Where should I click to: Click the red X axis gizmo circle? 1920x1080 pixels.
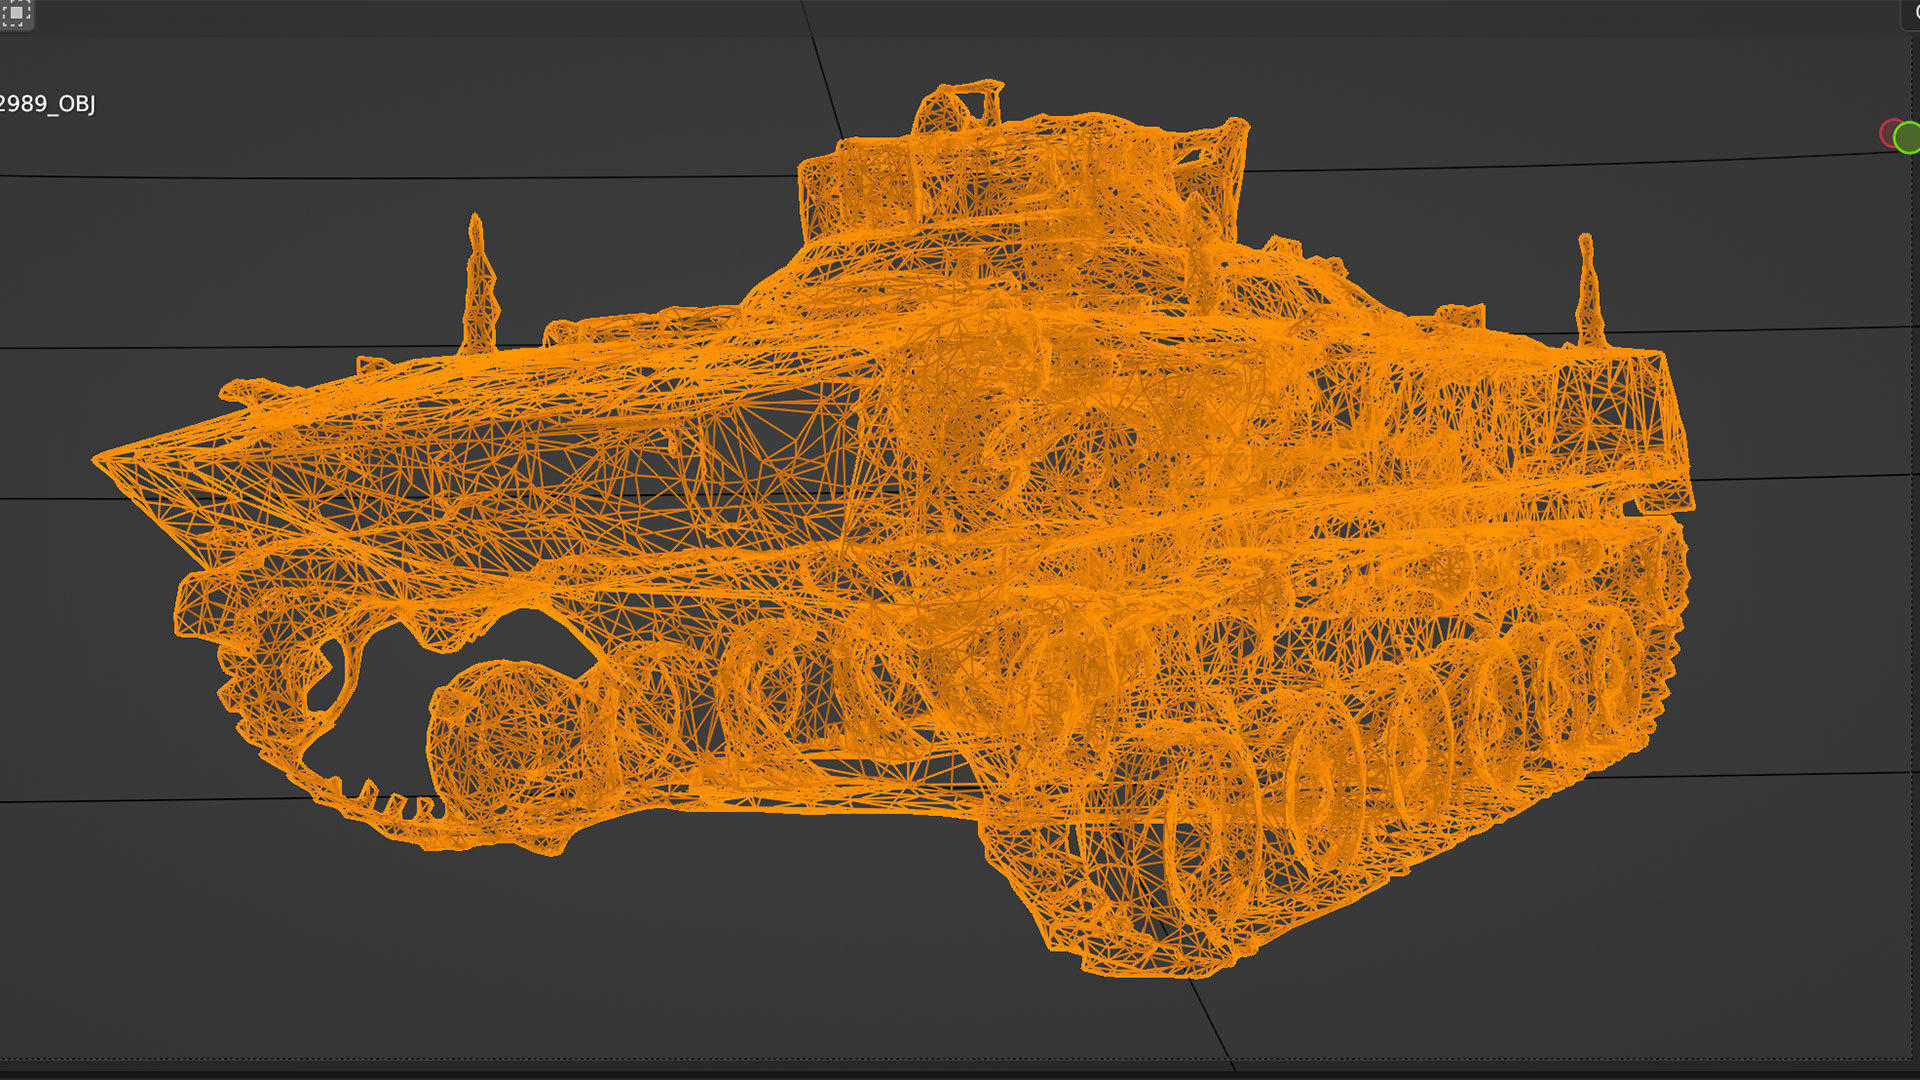pyautogui.click(x=1889, y=132)
